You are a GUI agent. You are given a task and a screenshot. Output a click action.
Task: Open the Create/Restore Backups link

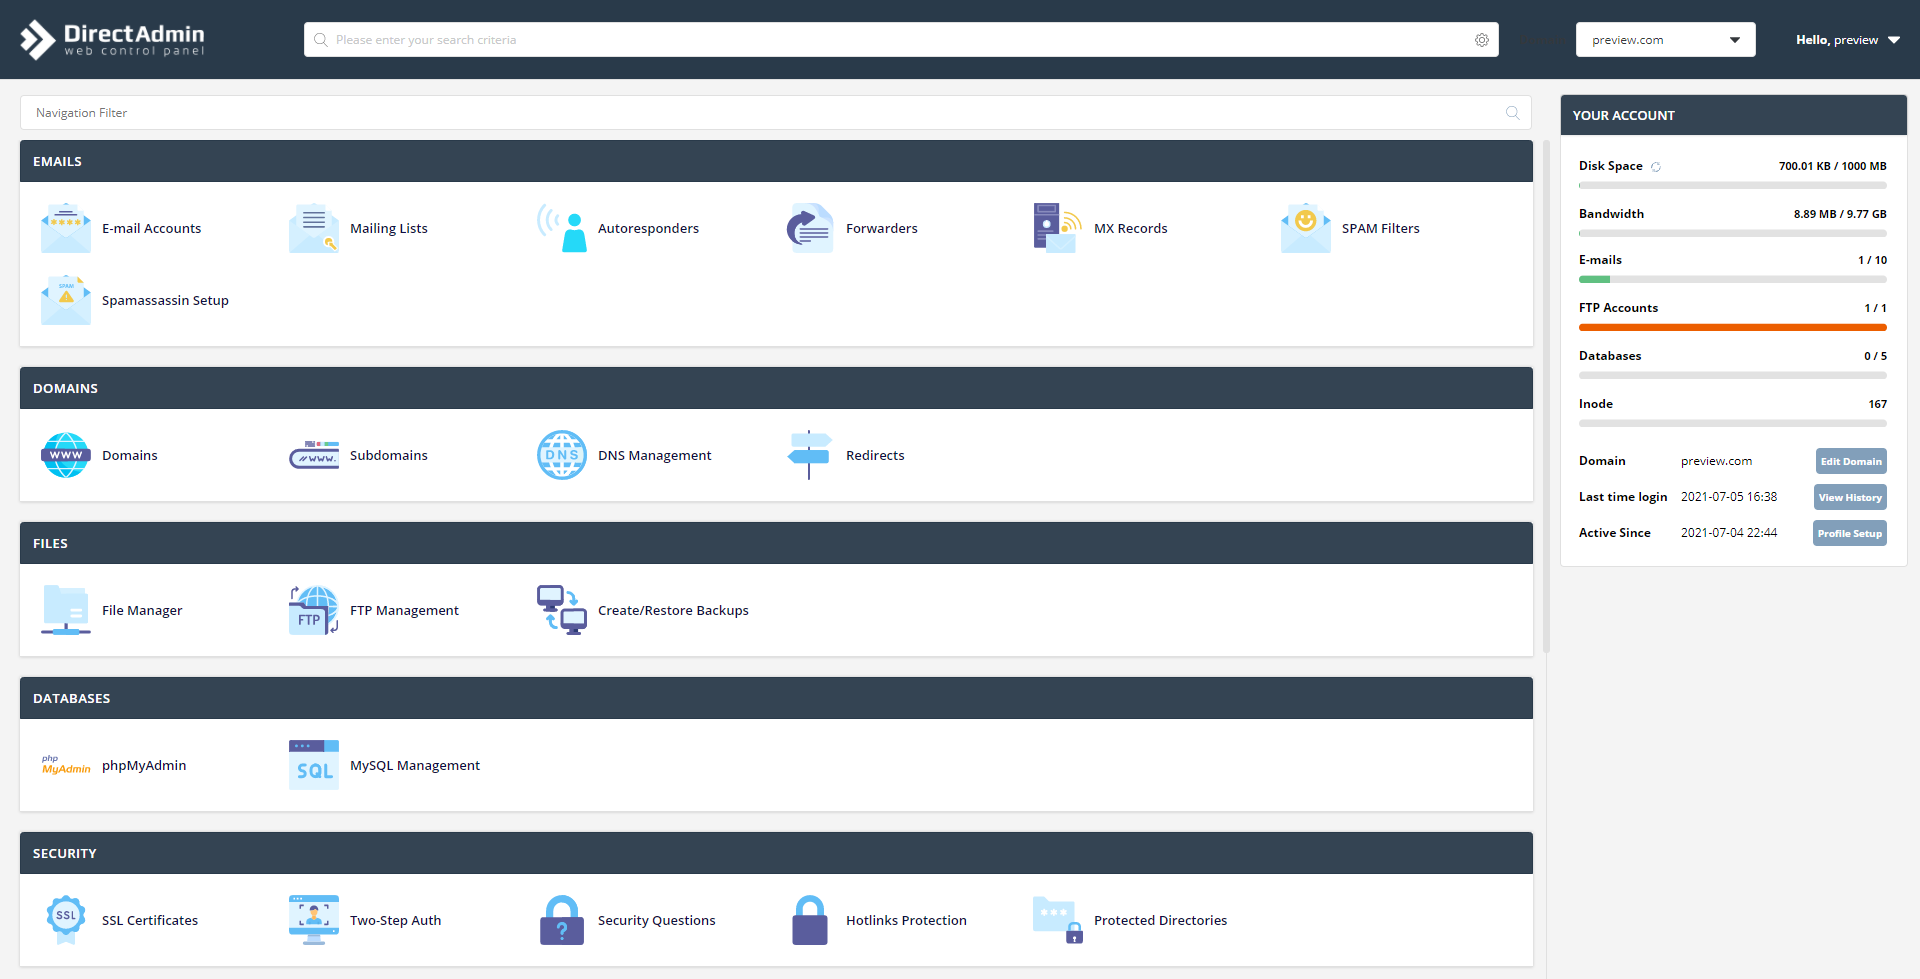click(673, 610)
